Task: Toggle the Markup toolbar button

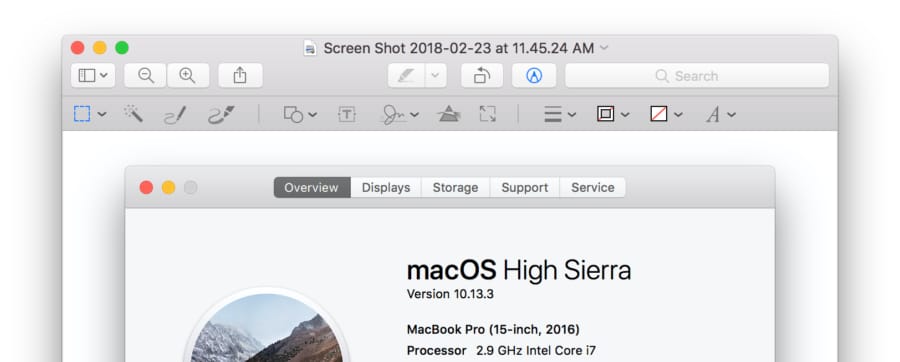Action: pyautogui.click(x=534, y=76)
